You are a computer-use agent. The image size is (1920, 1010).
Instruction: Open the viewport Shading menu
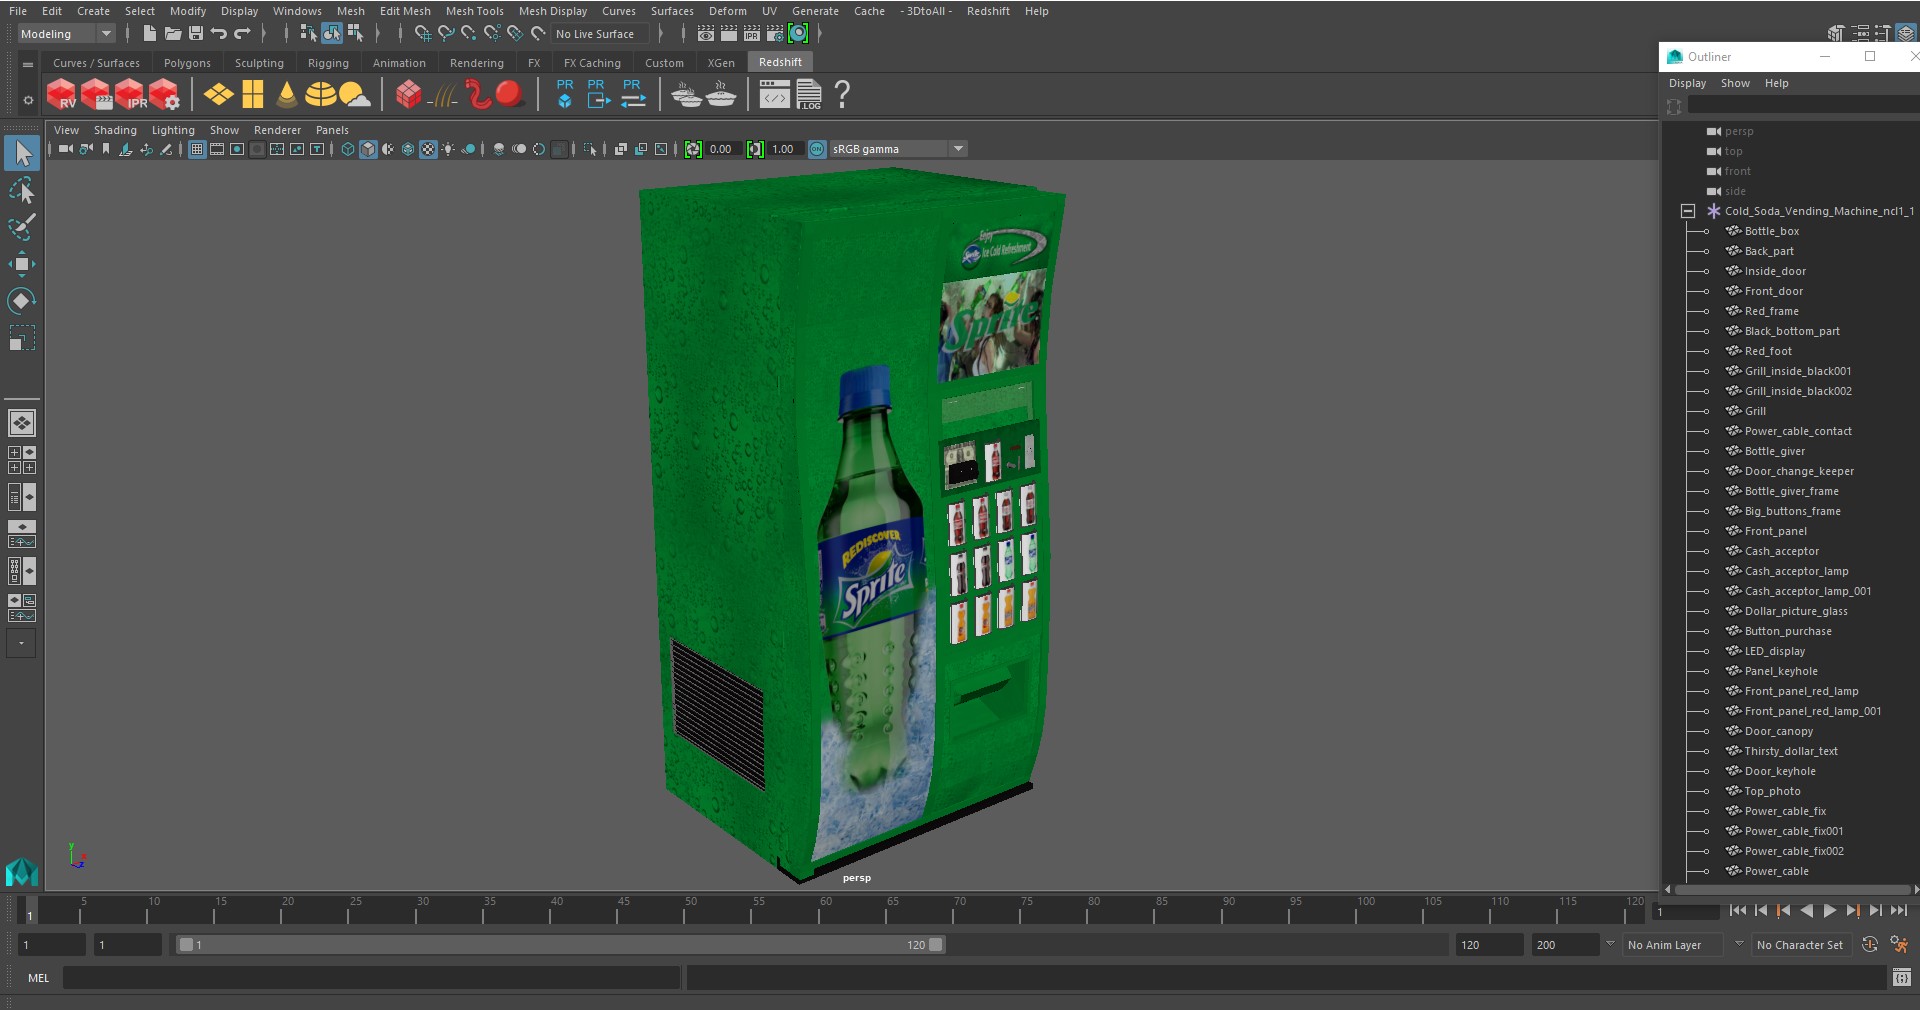(115, 130)
